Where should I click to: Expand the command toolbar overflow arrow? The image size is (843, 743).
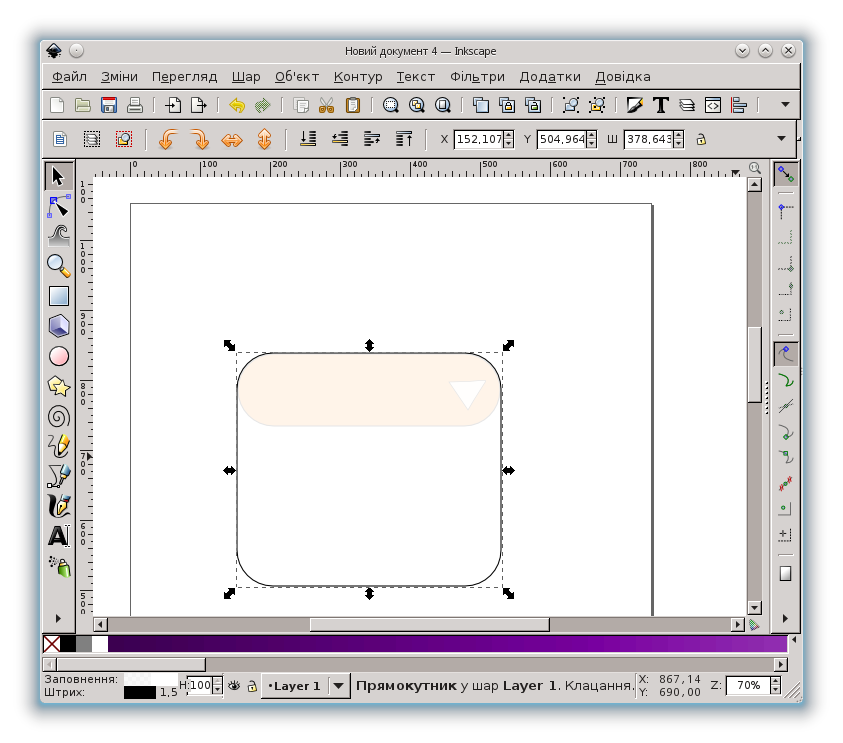(x=785, y=105)
